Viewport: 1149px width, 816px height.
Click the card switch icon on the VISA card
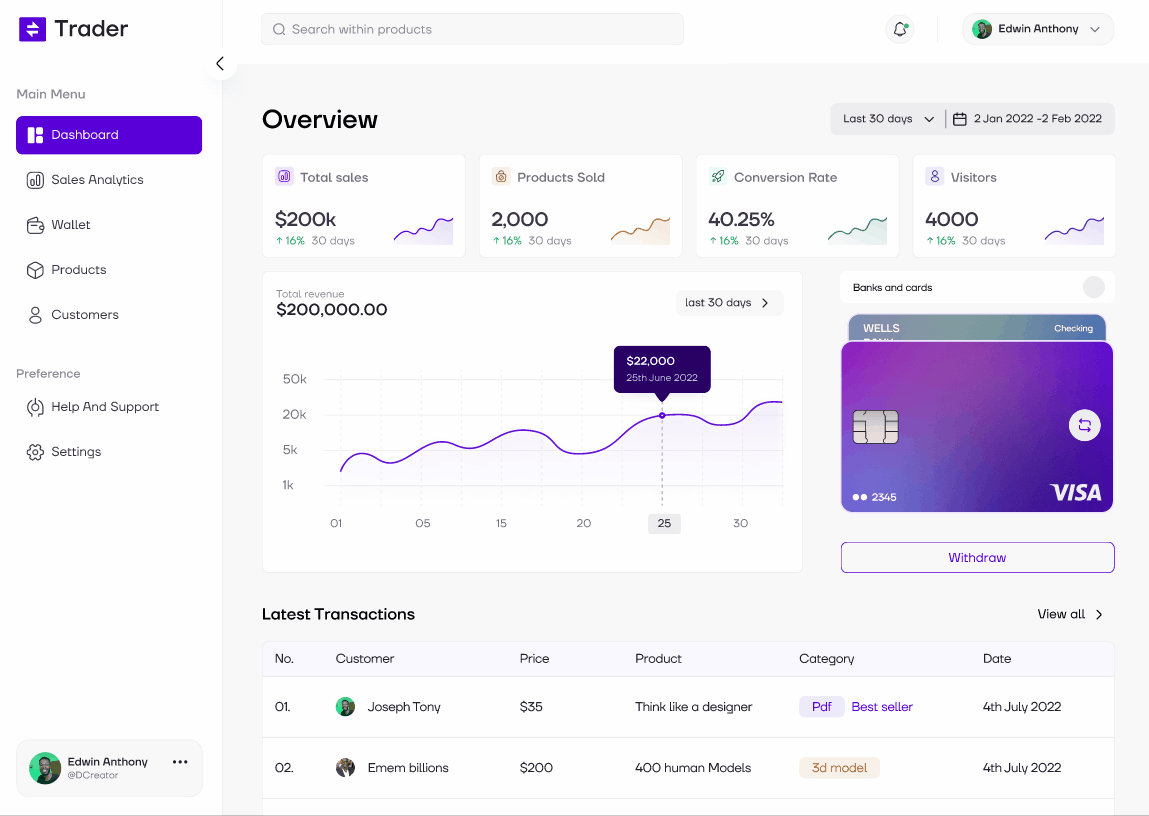[1084, 425]
